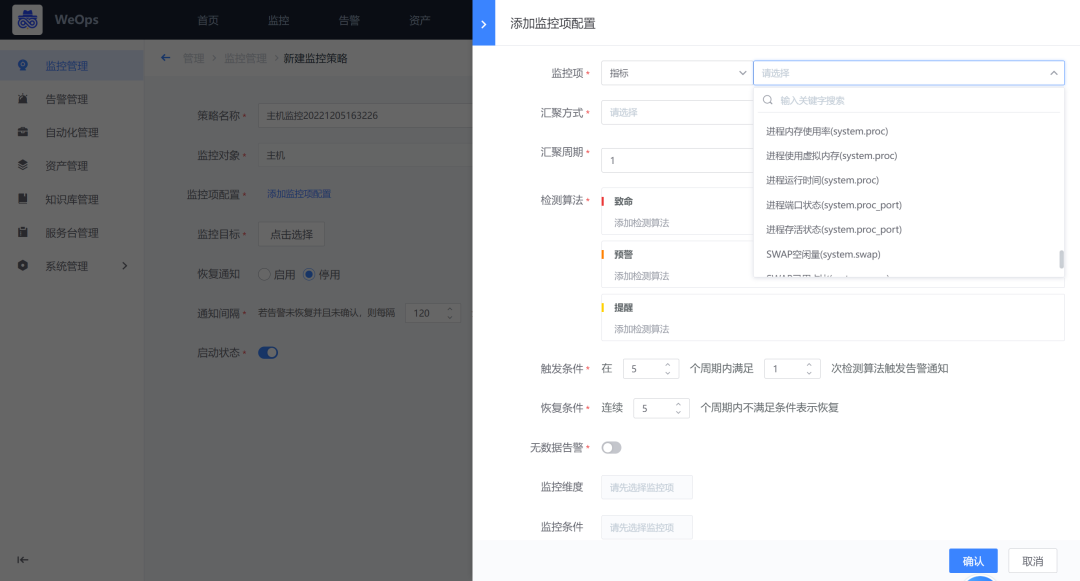1080x581 pixels.
Task: Collapse the 请选择 metric dropdown
Action: pos(908,73)
